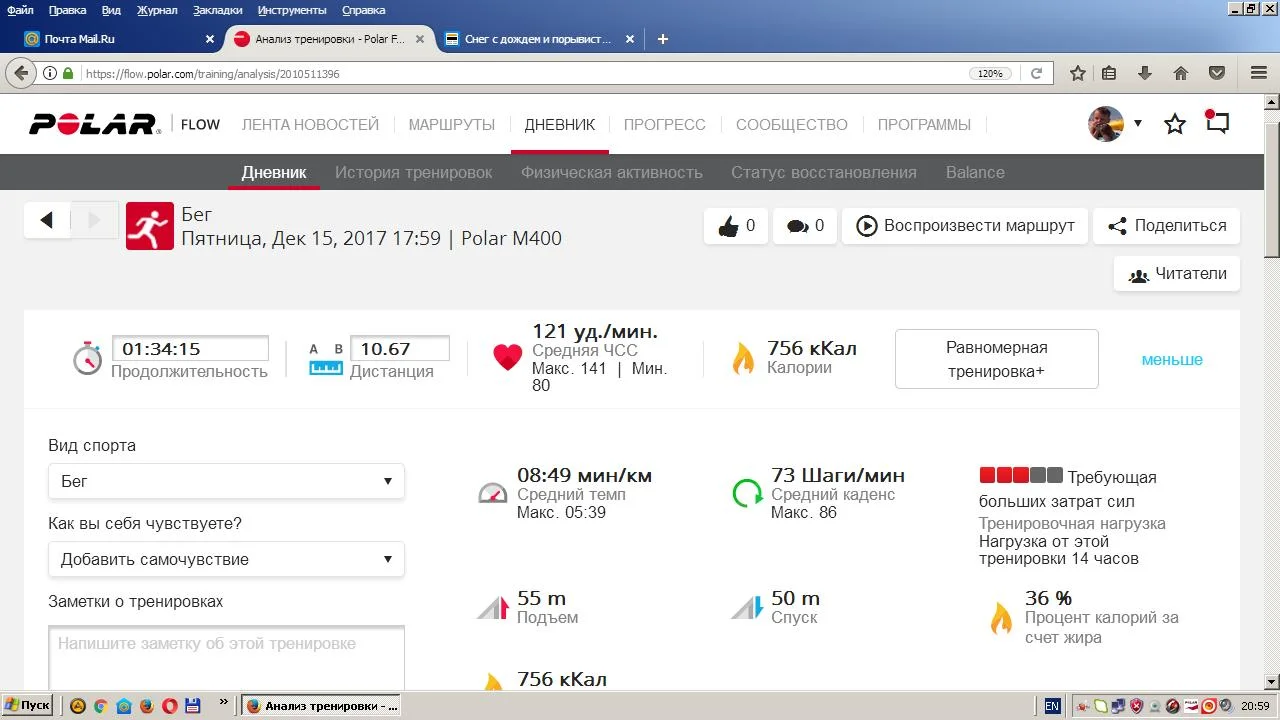Open the Правка menu

point(67,10)
